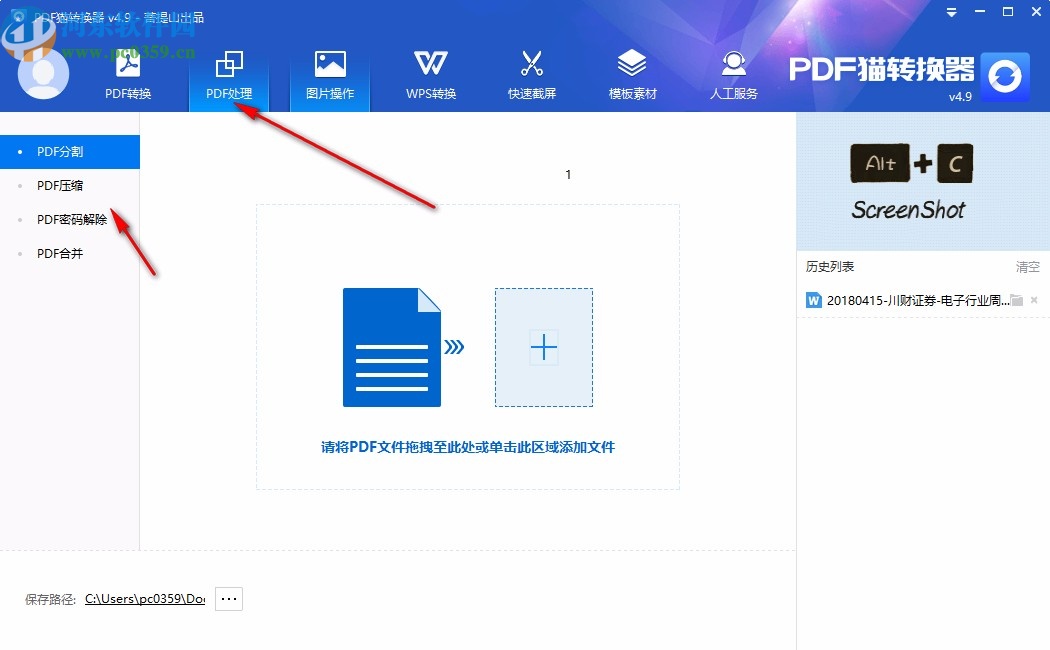Screen dimensions: 1050x650
Task: Select PDF压缩 in the sidebar
Action: click(62, 185)
